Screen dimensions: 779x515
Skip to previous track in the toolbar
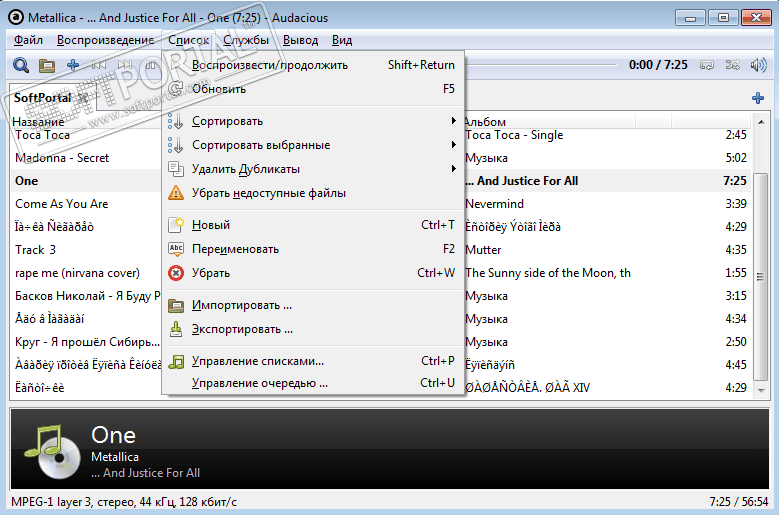click(x=99, y=65)
